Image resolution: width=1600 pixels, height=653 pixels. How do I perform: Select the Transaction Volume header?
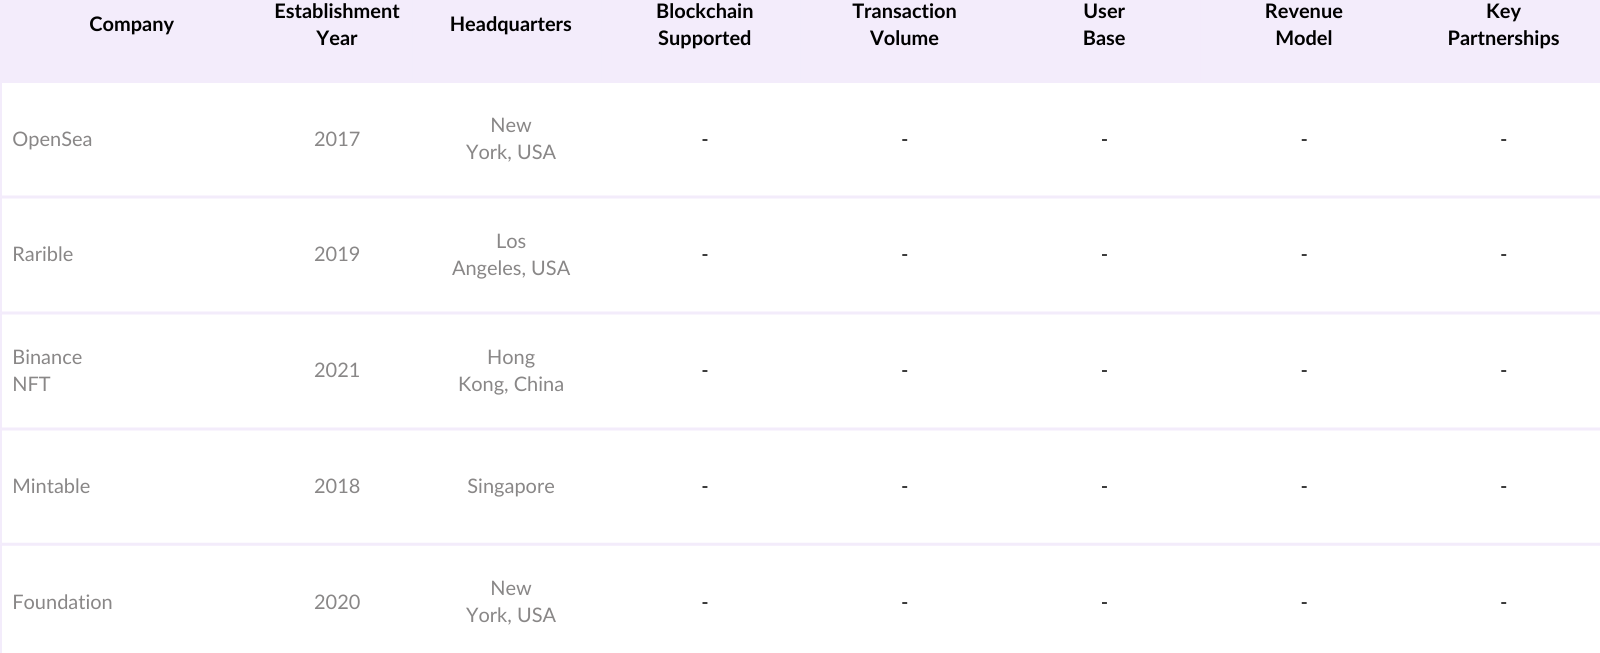904,25
